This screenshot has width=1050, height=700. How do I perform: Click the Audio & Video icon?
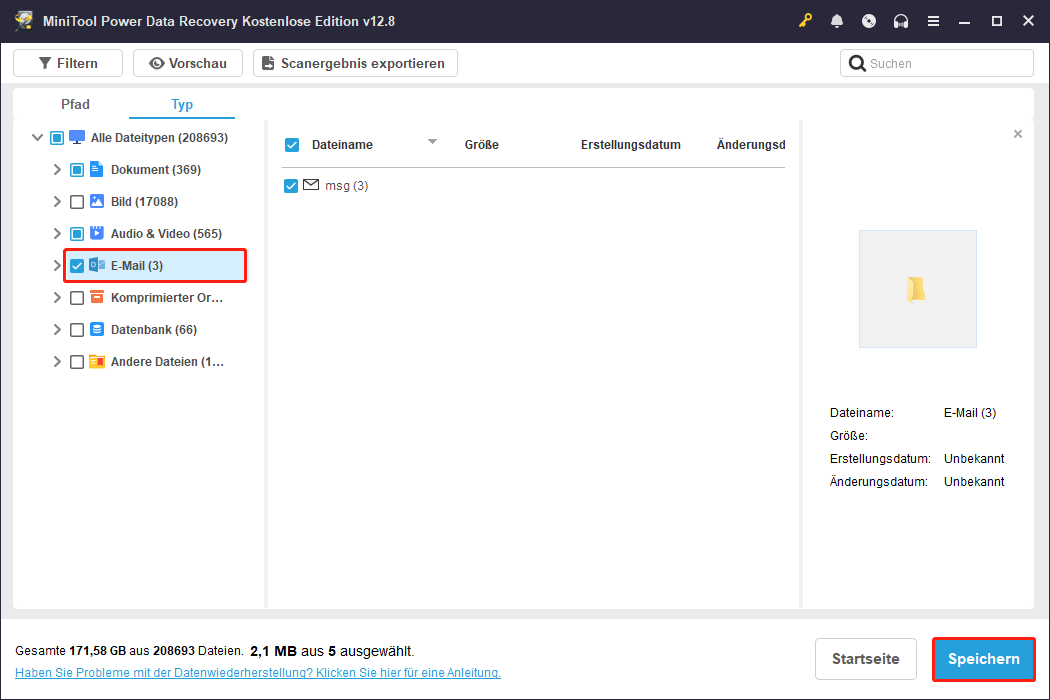96,233
